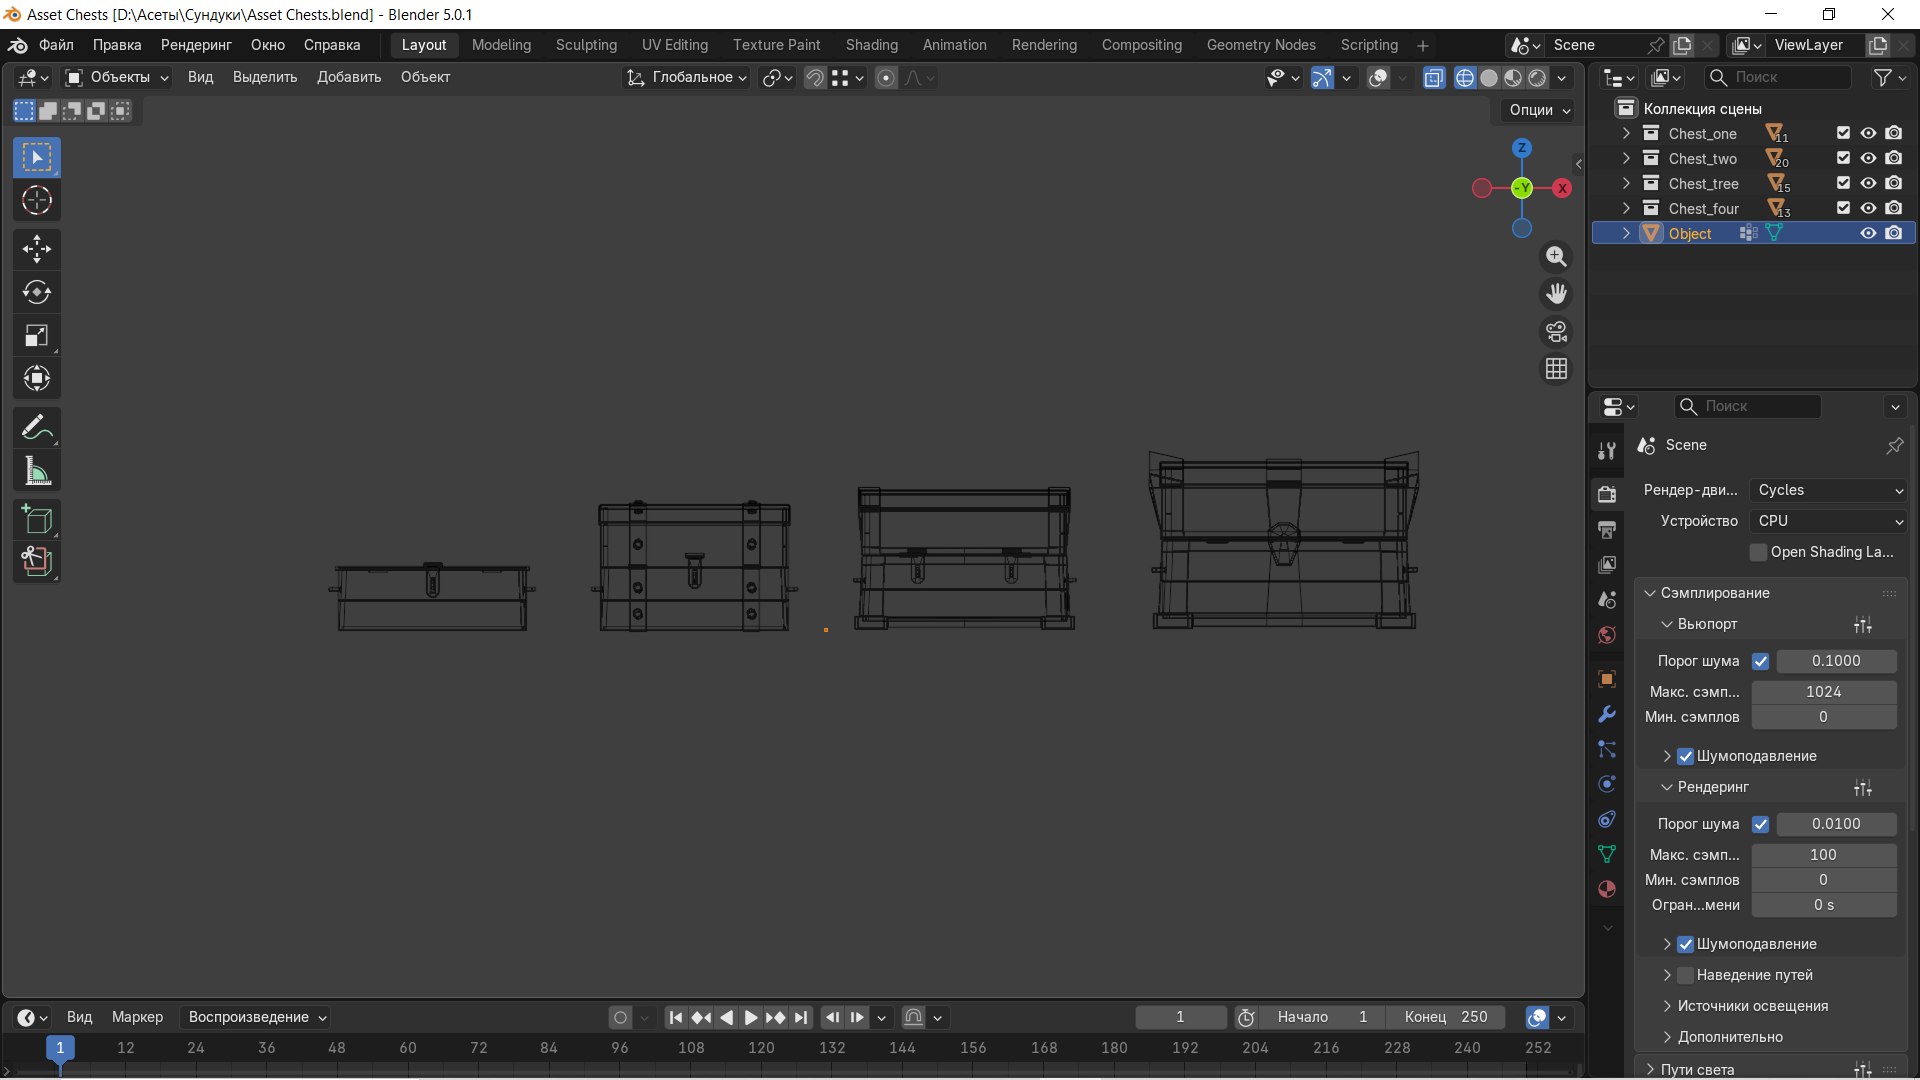Image resolution: width=1920 pixels, height=1080 pixels.
Task: Switch to wireframe viewport shading
Action: click(x=1465, y=78)
